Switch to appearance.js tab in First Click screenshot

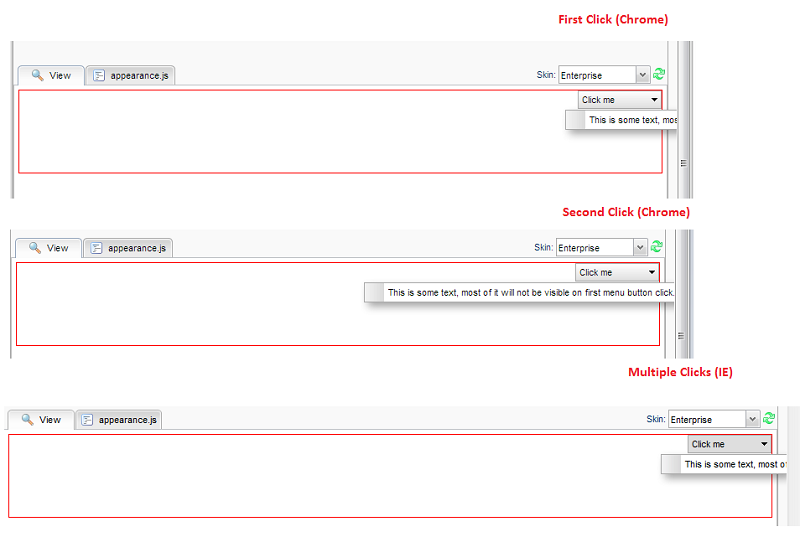point(131,75)
